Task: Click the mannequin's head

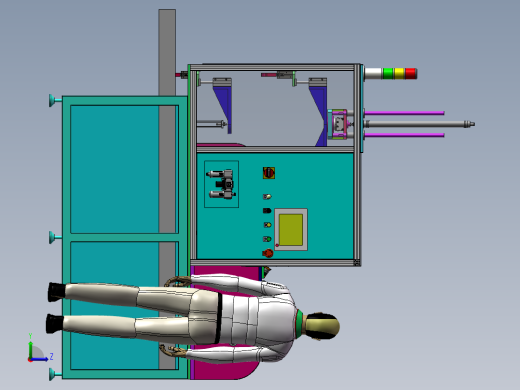Action: tap(322, 326)
